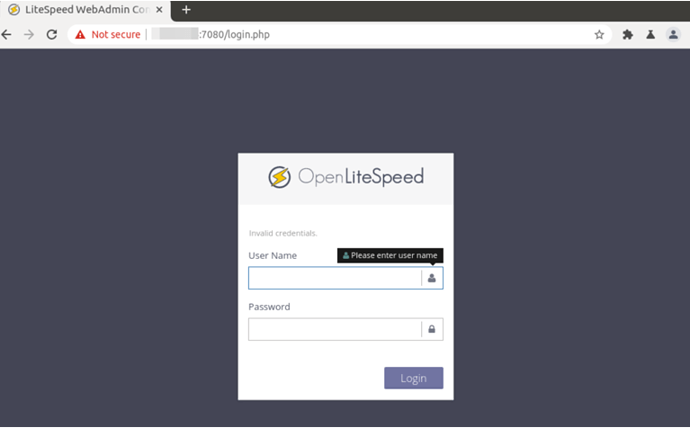690x428 pixels.
Task: Click the user icon in User Name field
Action: tap(432, 278)
